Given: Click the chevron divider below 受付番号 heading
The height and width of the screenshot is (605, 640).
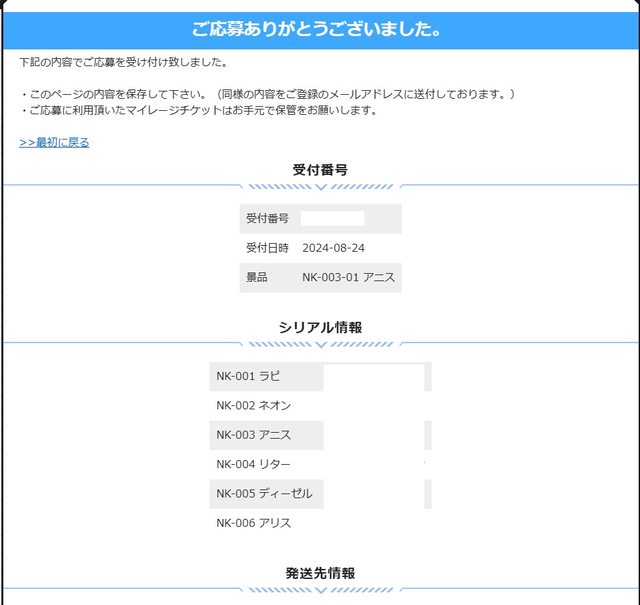Looking at the screenshot, I should [x=320, y=186].
